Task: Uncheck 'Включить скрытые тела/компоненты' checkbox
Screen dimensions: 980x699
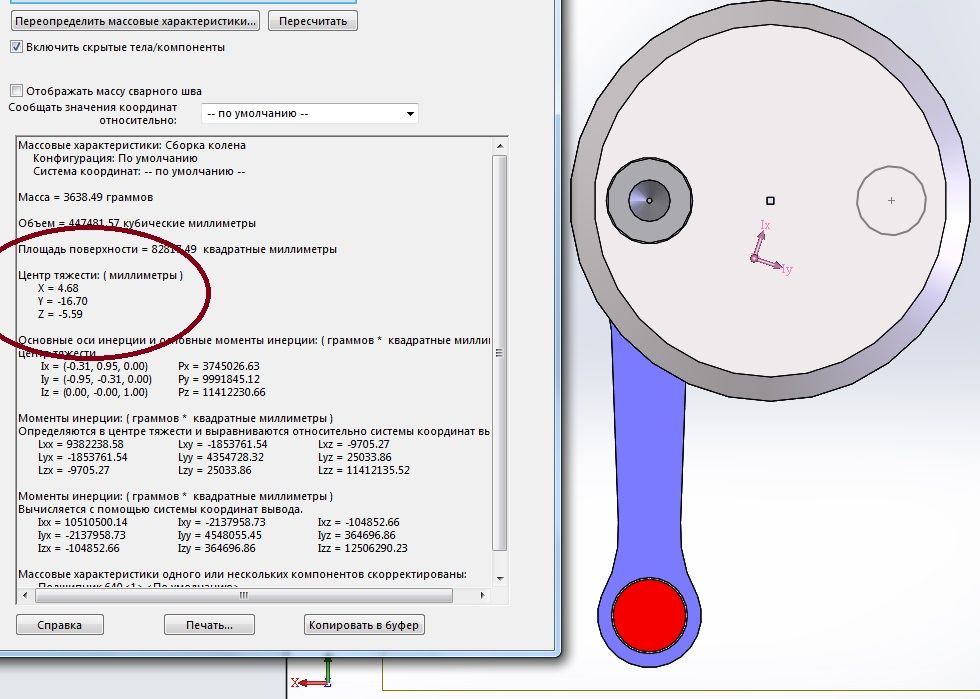Action: click(x=16, y=47)
